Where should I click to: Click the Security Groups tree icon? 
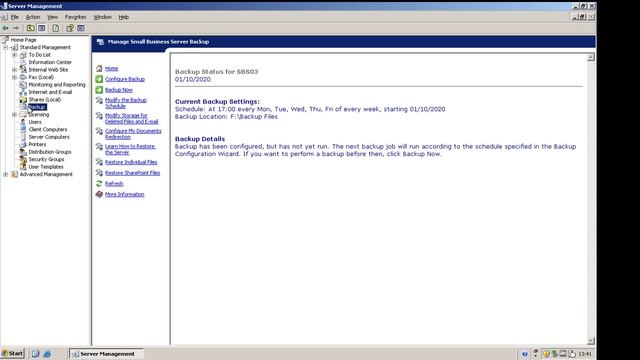(x=23, y=159)
